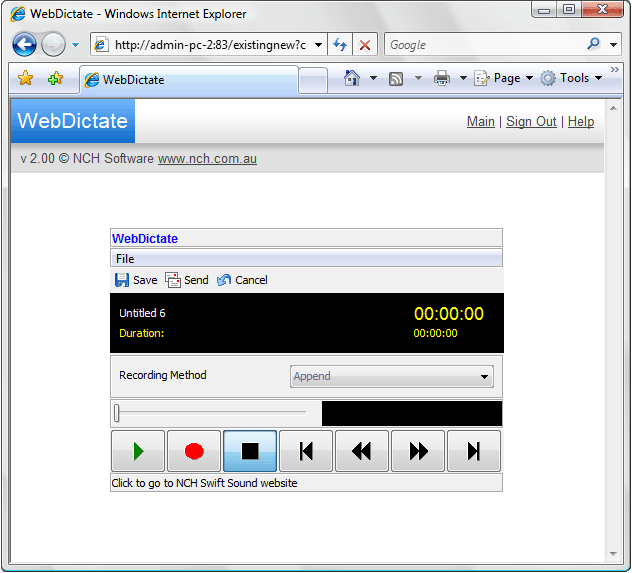Jump to end of dictation
Screen dimensions: 632x573
474,451
